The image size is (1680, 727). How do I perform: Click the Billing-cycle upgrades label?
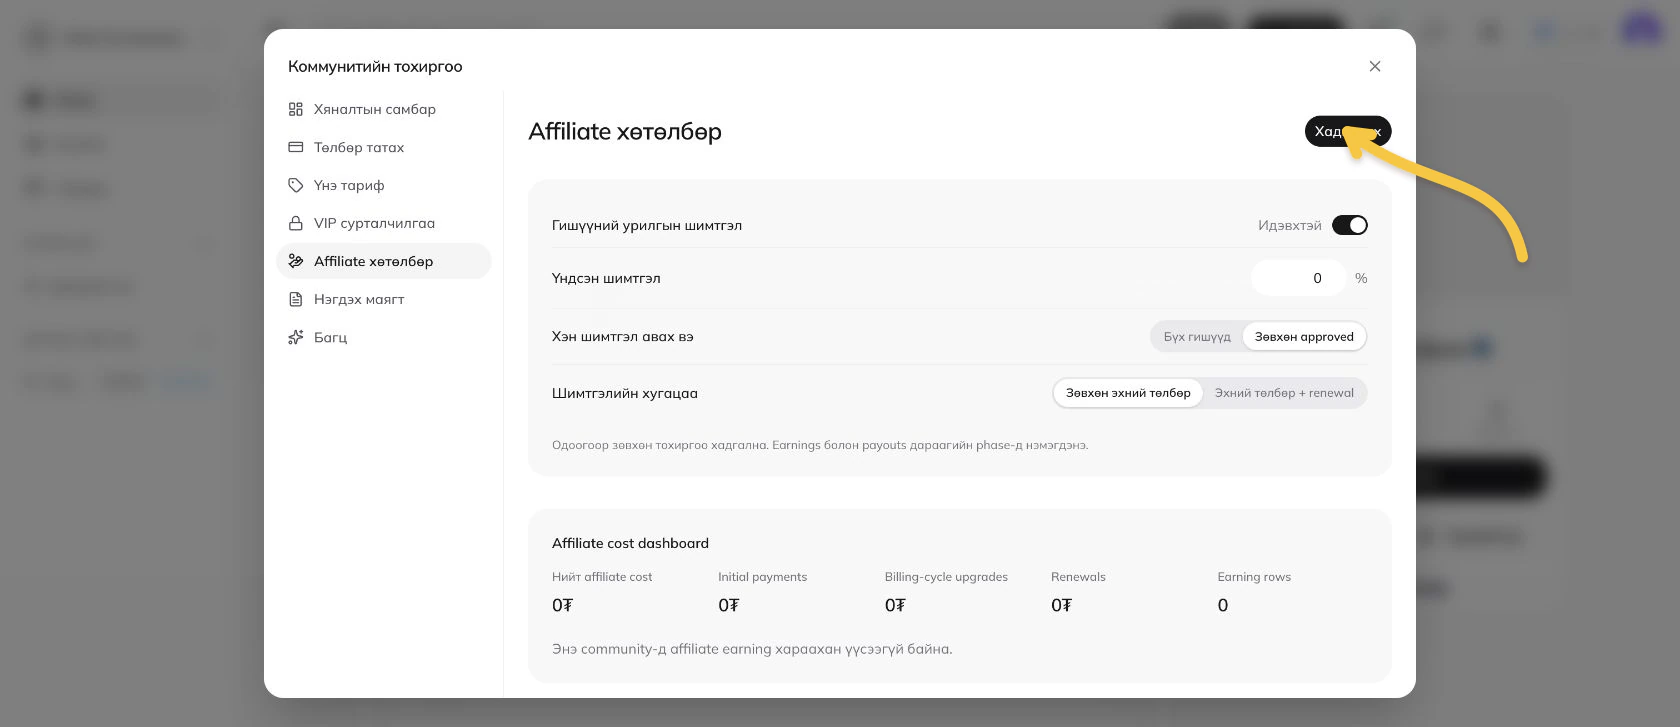(946, 577)
